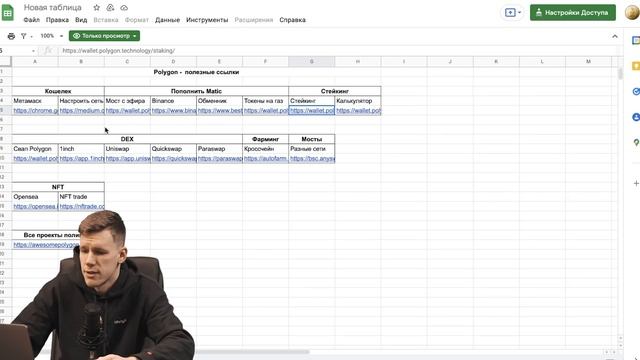Click the vertical scrollbar thumb
The height and width of the screenshot is (360, 640).
pos(620,73)
